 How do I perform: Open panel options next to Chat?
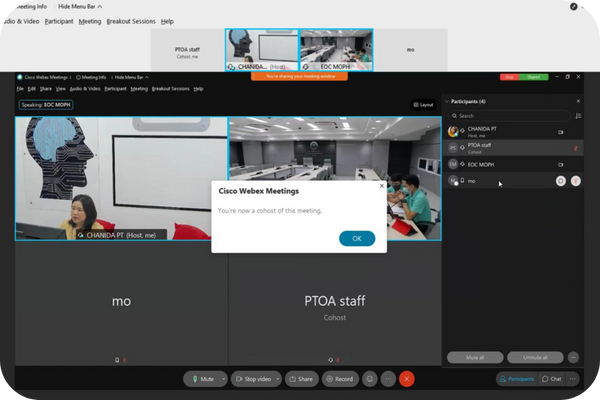coord(572,379)
